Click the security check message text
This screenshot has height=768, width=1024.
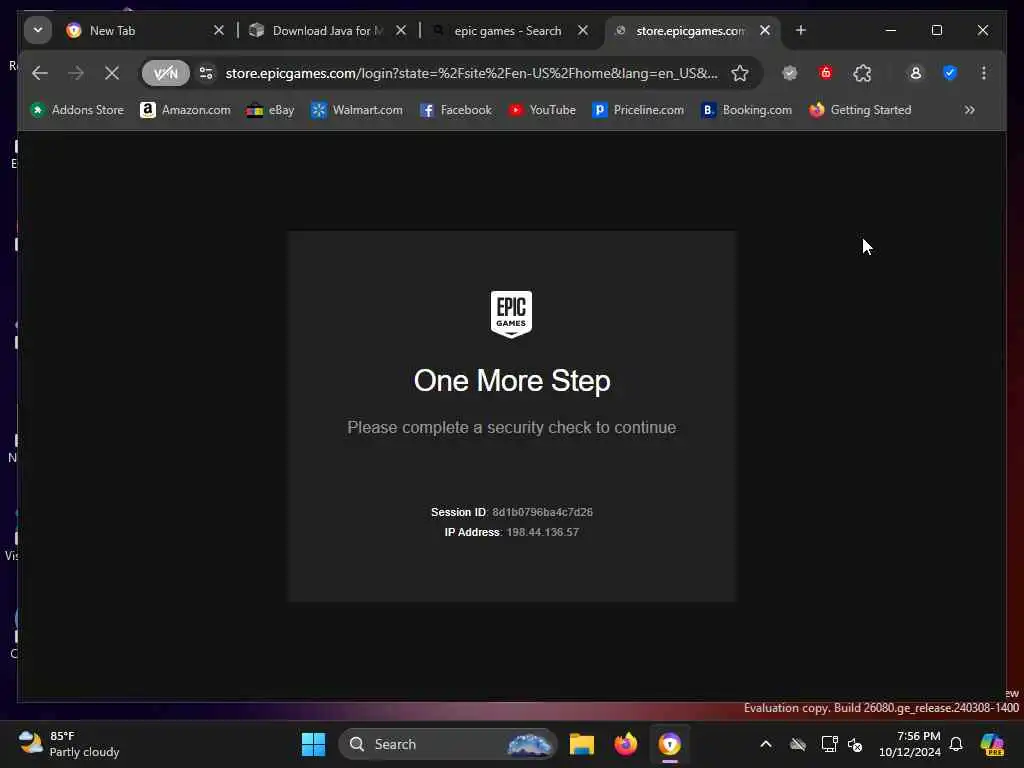512,428
